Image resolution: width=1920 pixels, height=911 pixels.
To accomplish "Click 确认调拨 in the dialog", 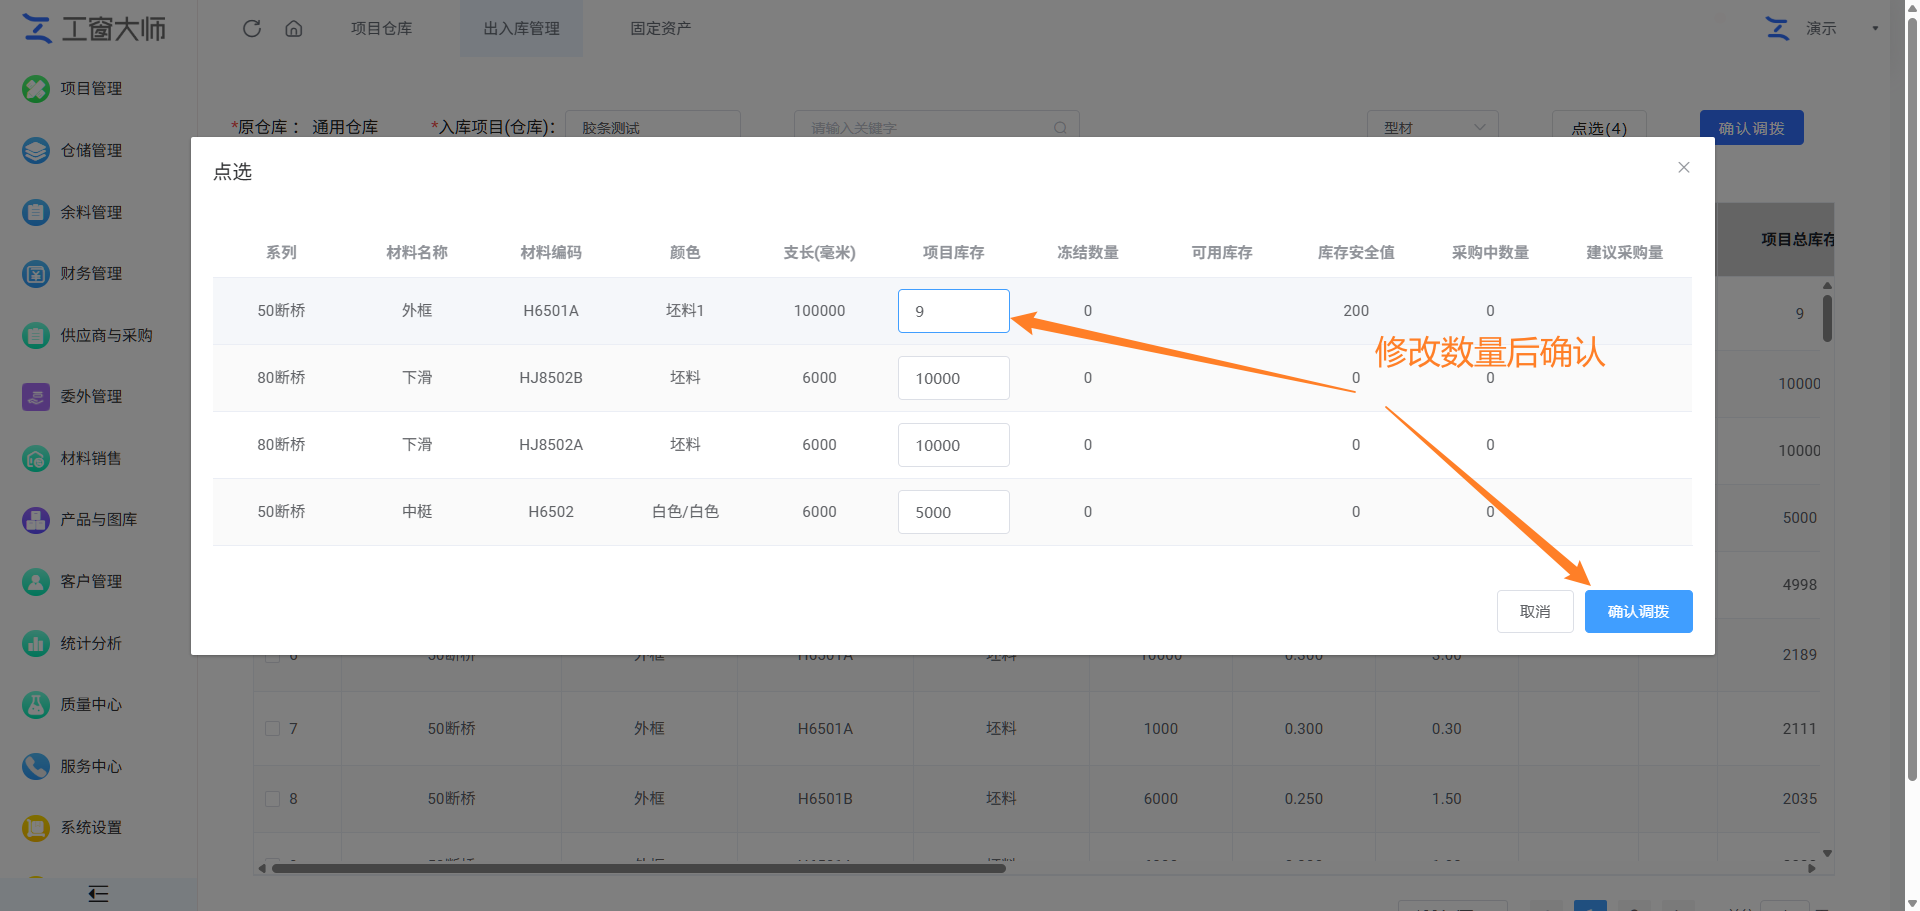I will (x=1638, y=611).
